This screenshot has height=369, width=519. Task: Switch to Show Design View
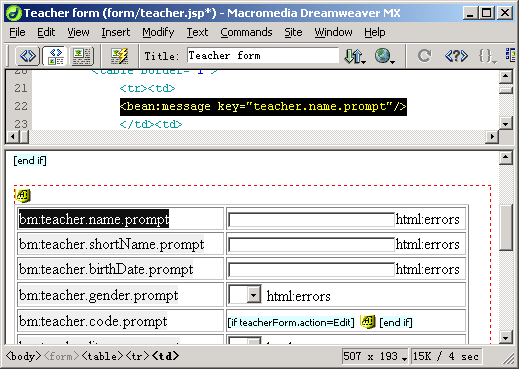(x=82, y=55)
